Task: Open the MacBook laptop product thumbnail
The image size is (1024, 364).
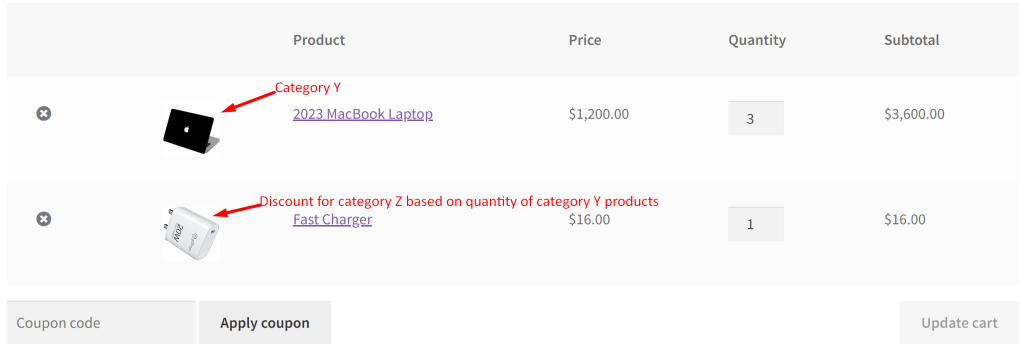Action: click(x=191, y=131)
